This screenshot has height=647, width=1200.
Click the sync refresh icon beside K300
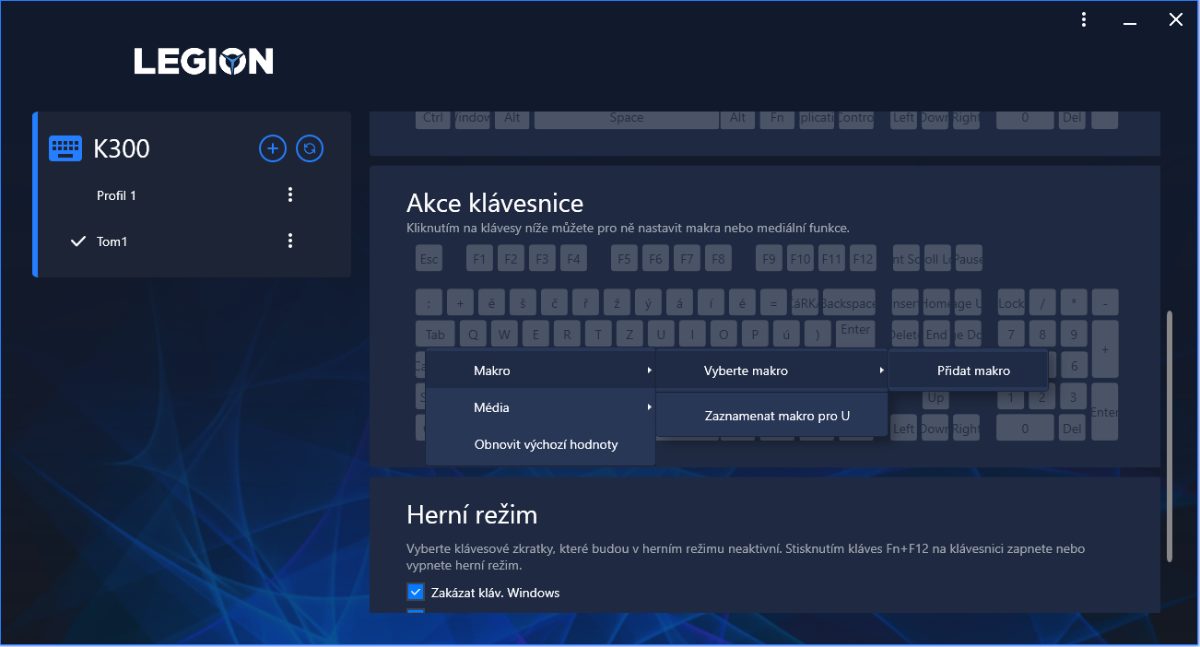[x=310, y=149]
